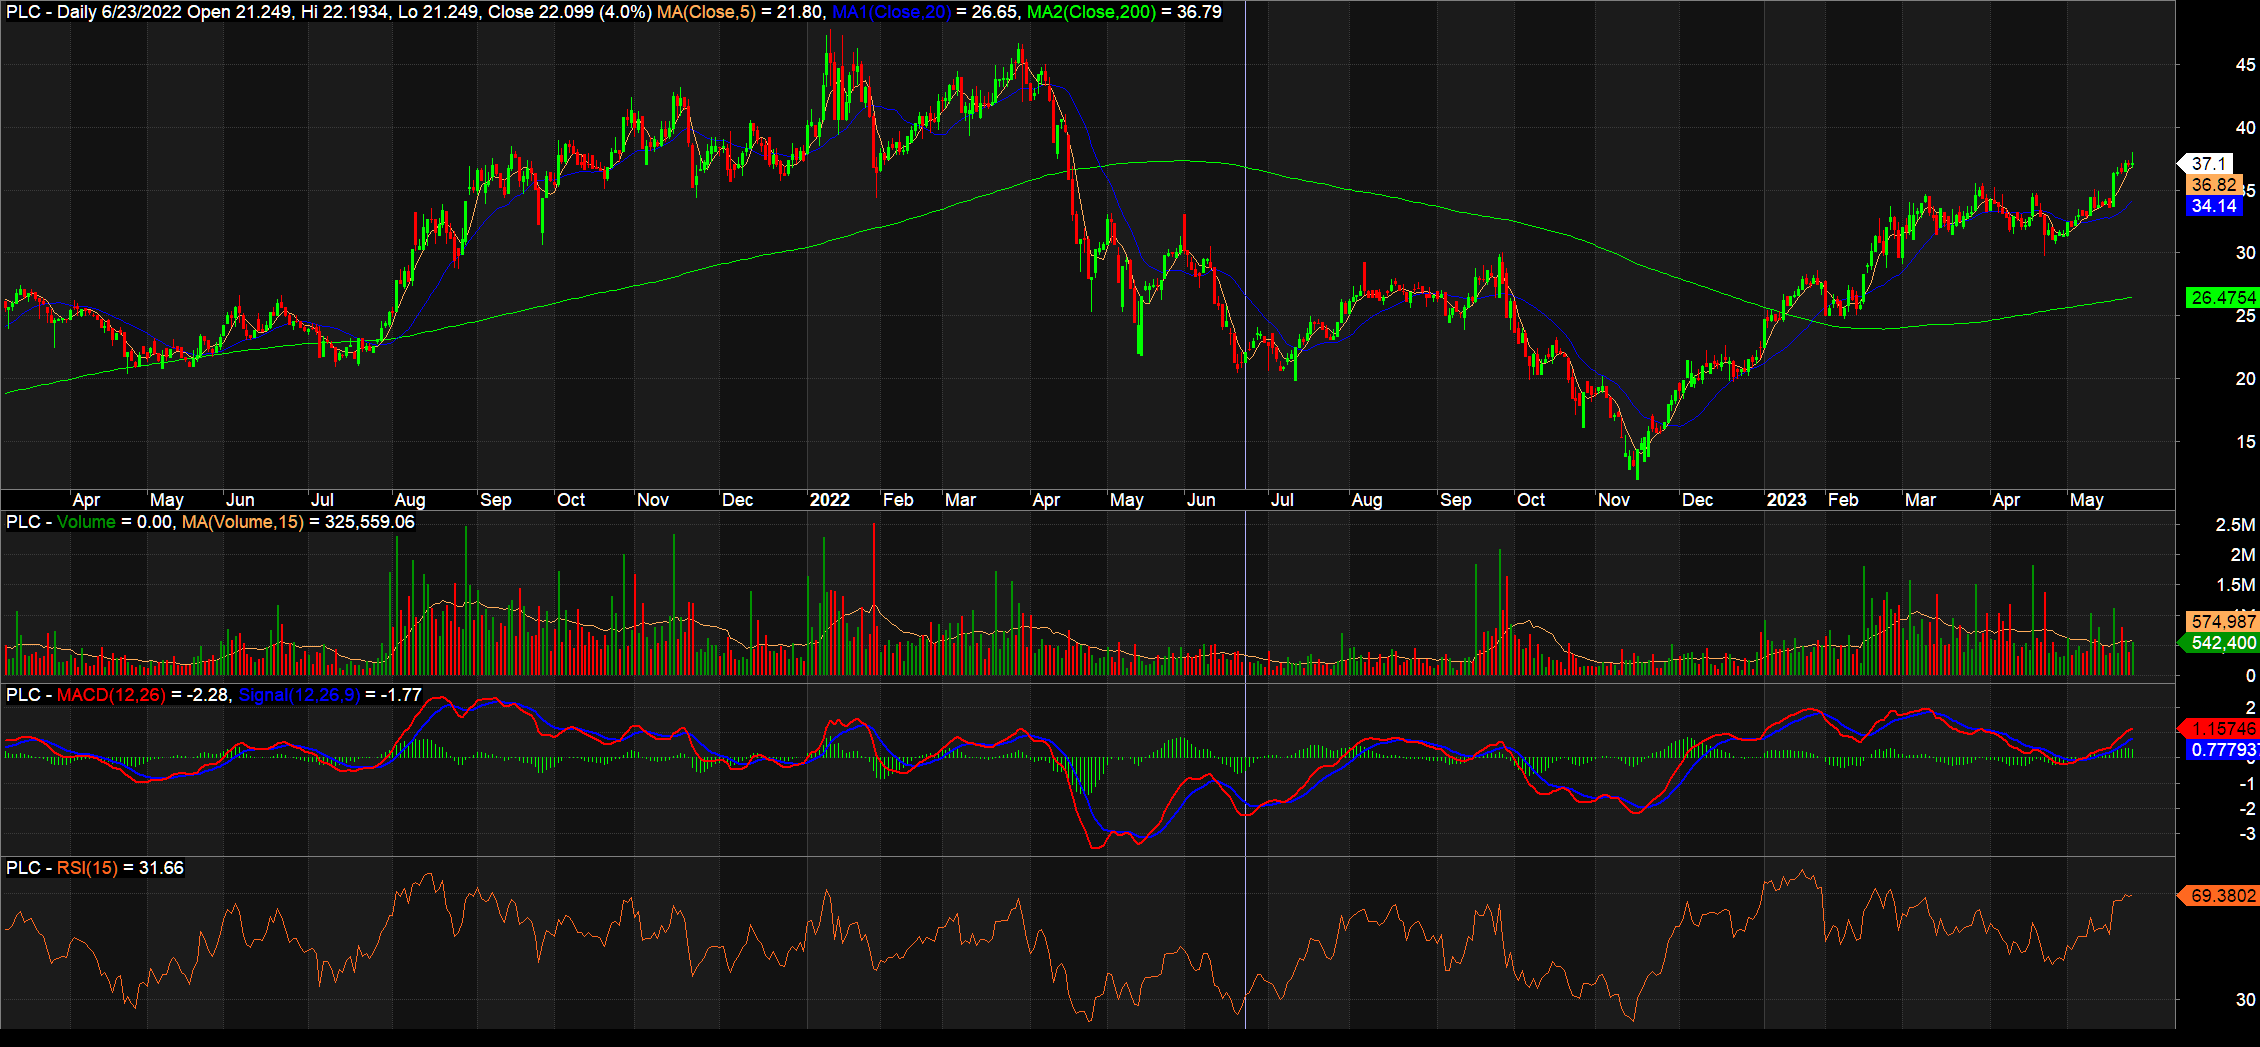The height and width of the screenshot is (1047, 2260).
Task: Select the MA(Volume,15) legend label
Action: tap(242, 522)
